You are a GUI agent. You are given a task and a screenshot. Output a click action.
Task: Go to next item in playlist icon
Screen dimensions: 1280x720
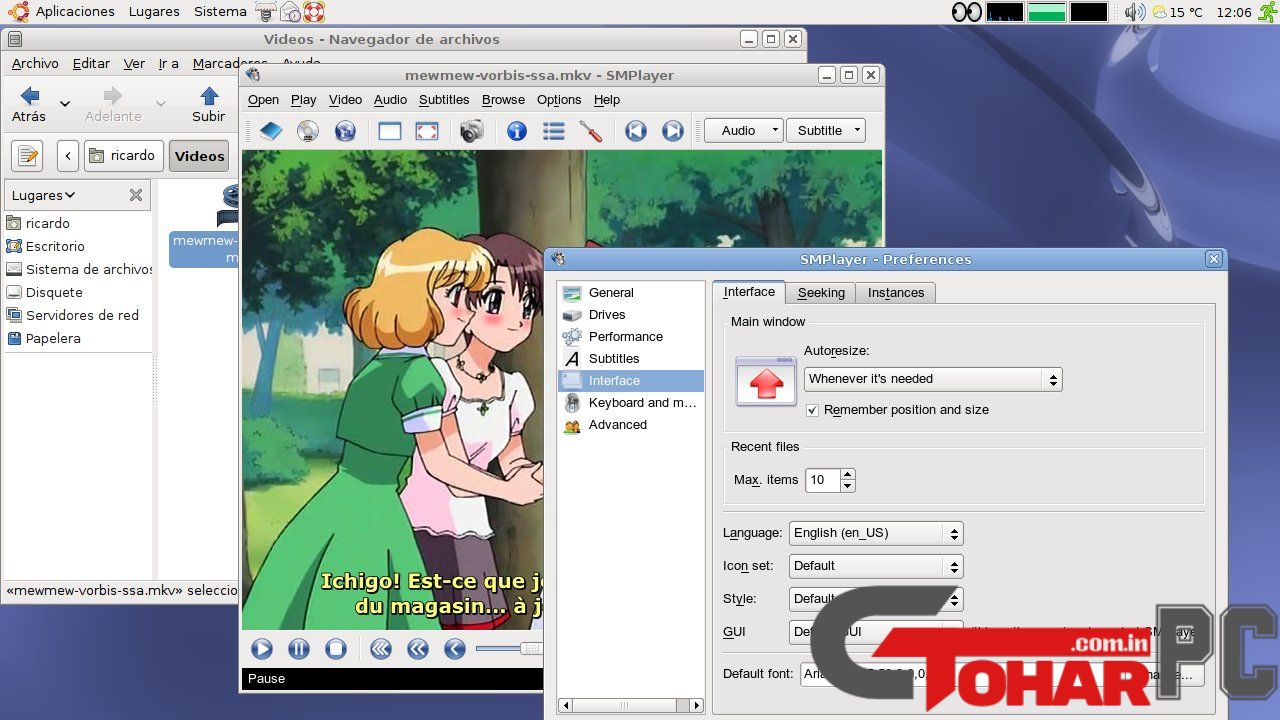click(673, 131)
